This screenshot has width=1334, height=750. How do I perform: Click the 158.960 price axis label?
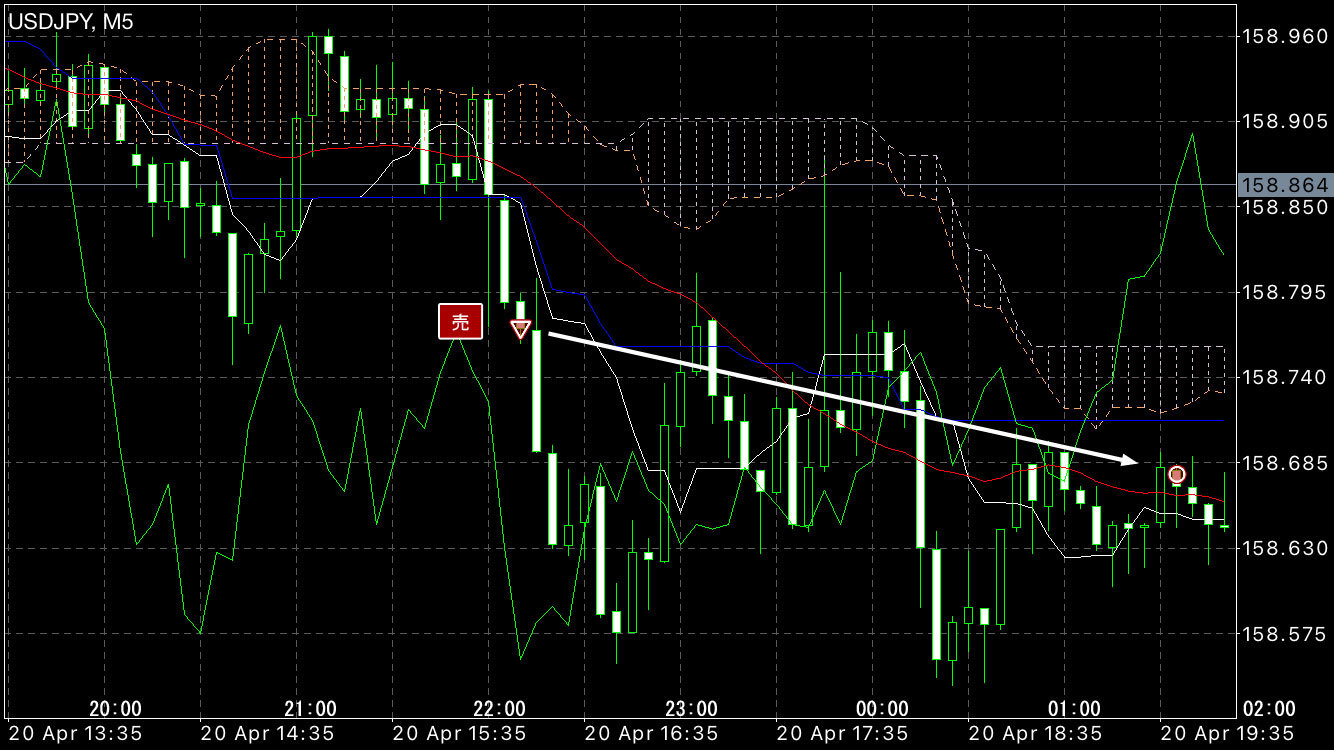coord(1284,37)
